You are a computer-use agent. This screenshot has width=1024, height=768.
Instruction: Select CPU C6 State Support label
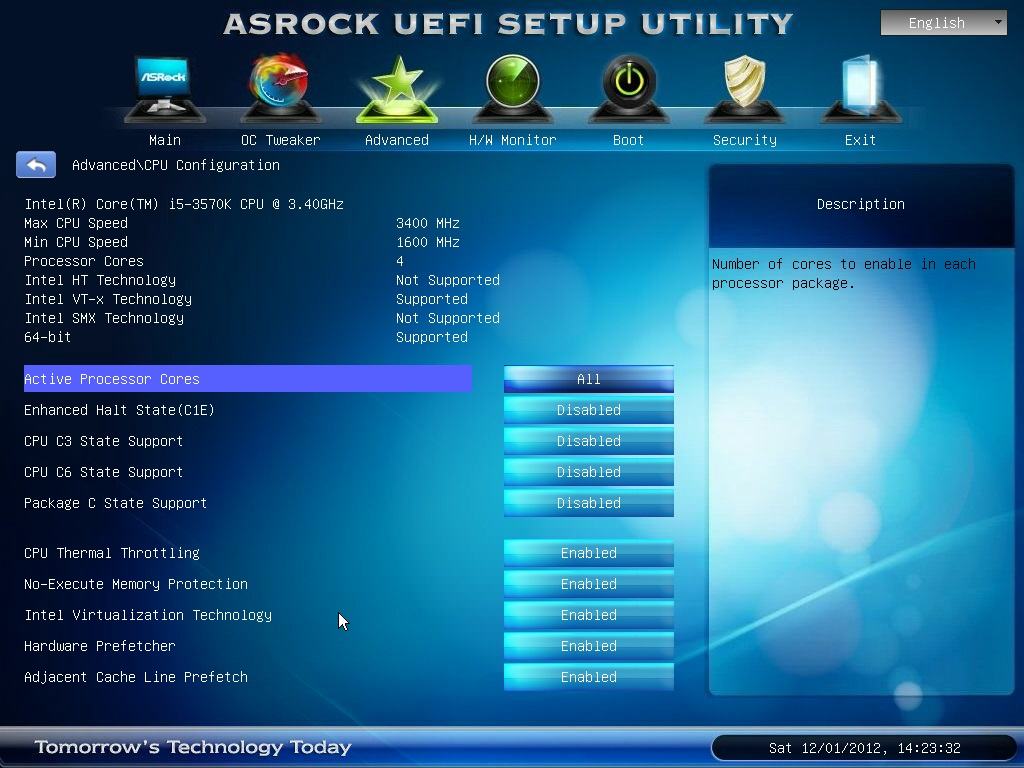click(x=103, y=472)
